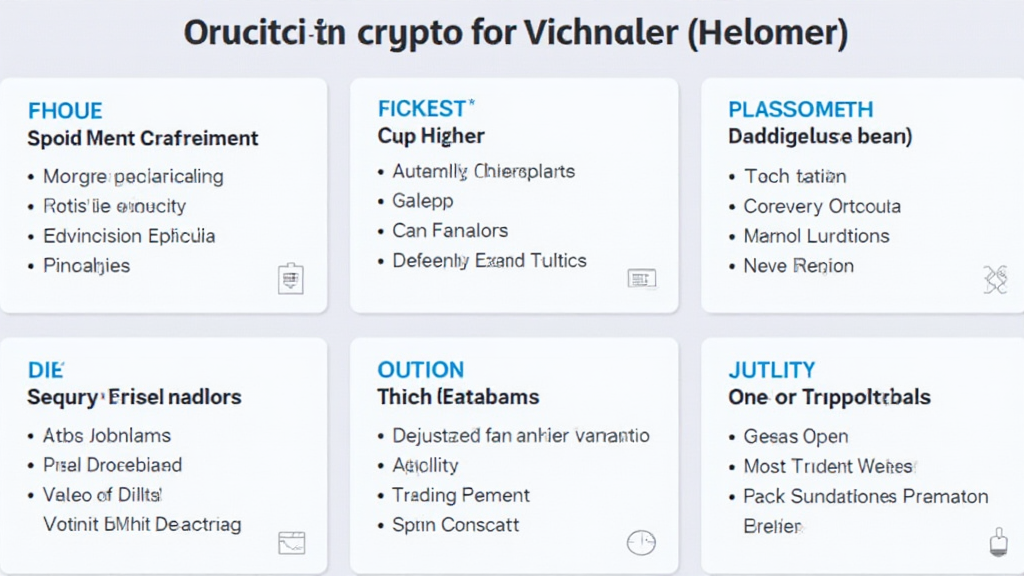Screen dimensions: 1024x576
Task: Open the OUTION card heading
Action: click(x=420, y=370)
